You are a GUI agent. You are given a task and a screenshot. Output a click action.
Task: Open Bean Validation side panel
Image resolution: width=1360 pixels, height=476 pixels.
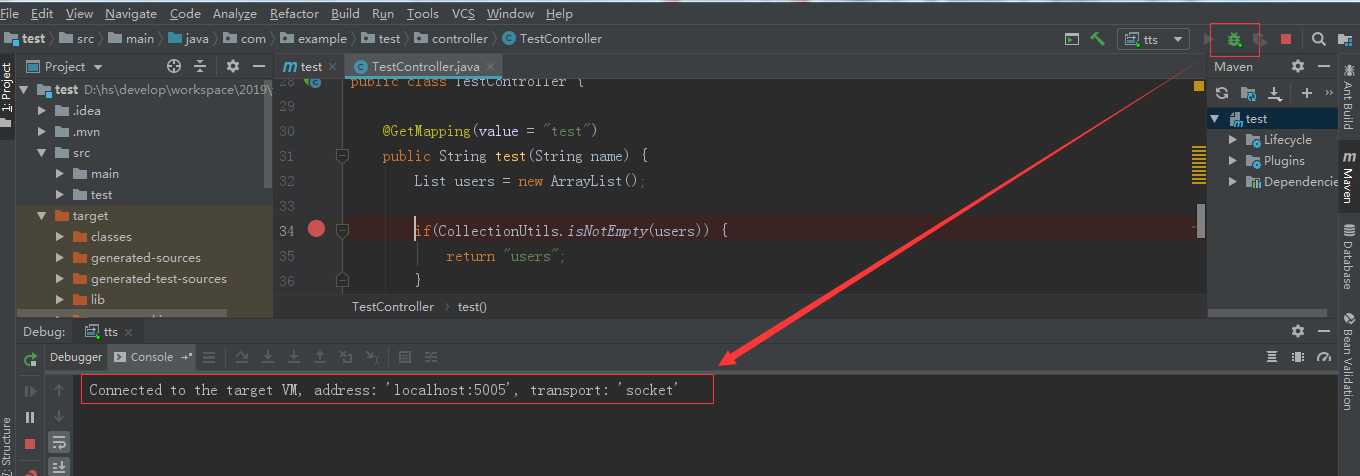(x=1348, y=362)
